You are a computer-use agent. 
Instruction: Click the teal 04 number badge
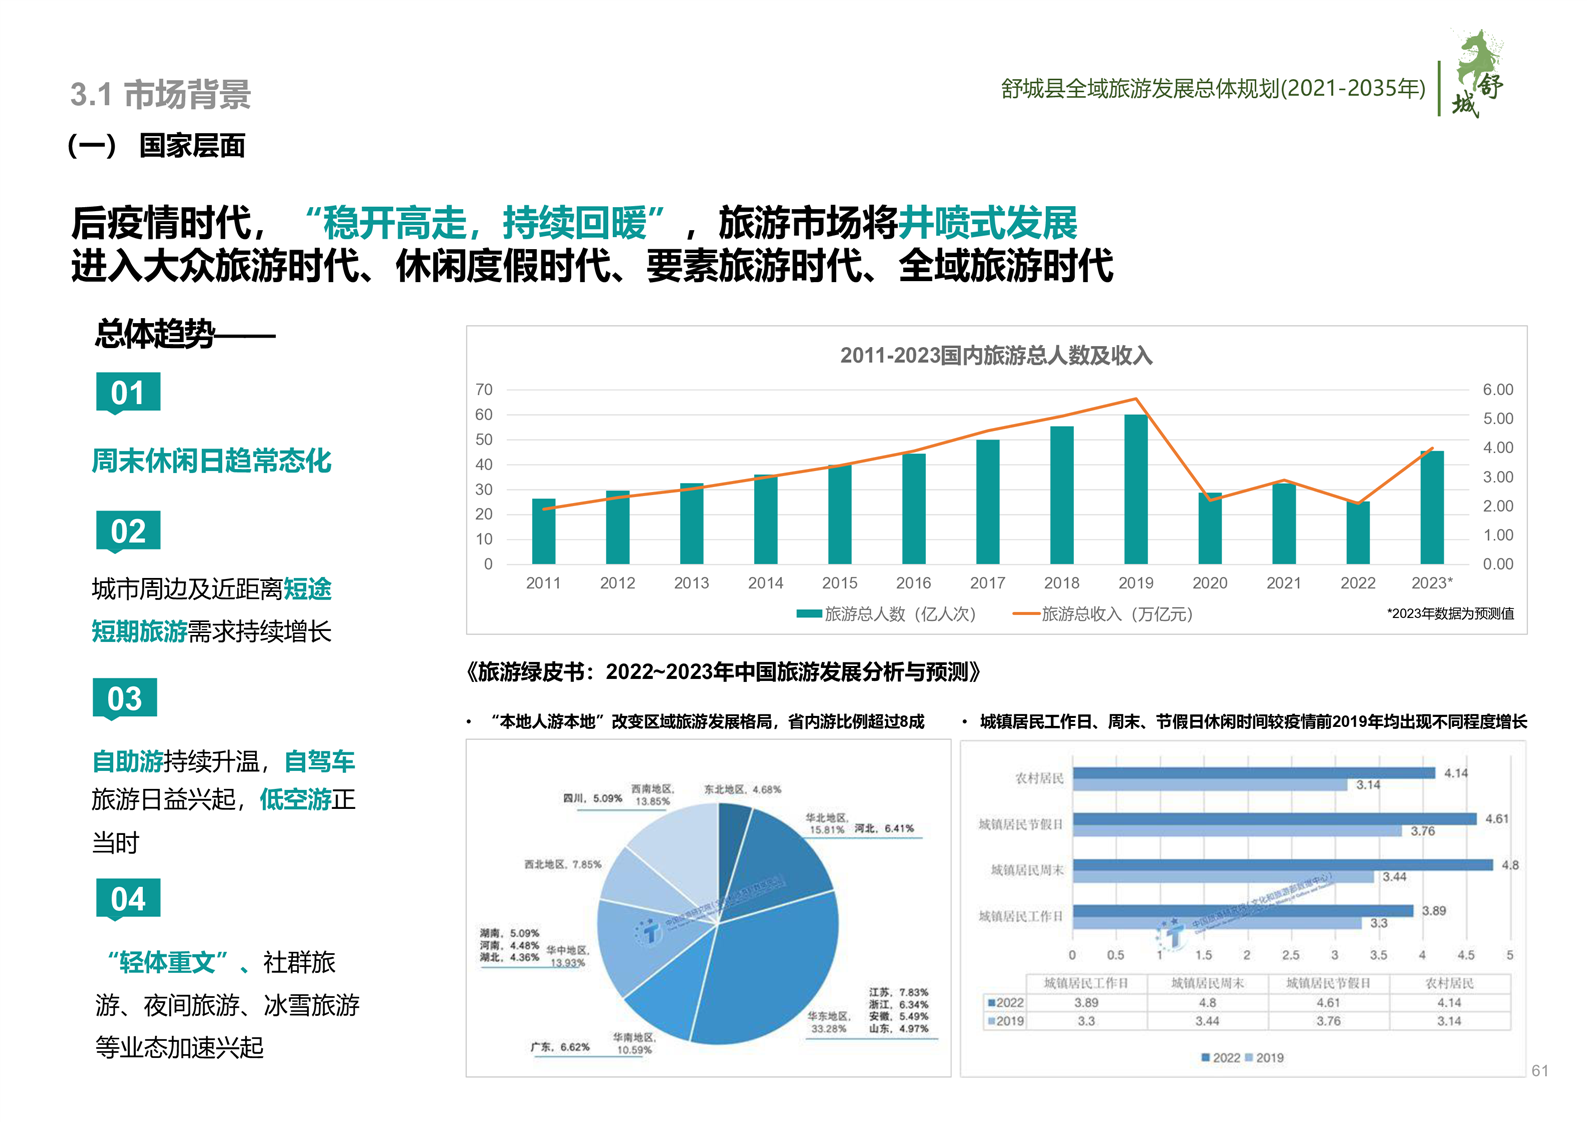(127, 899)
